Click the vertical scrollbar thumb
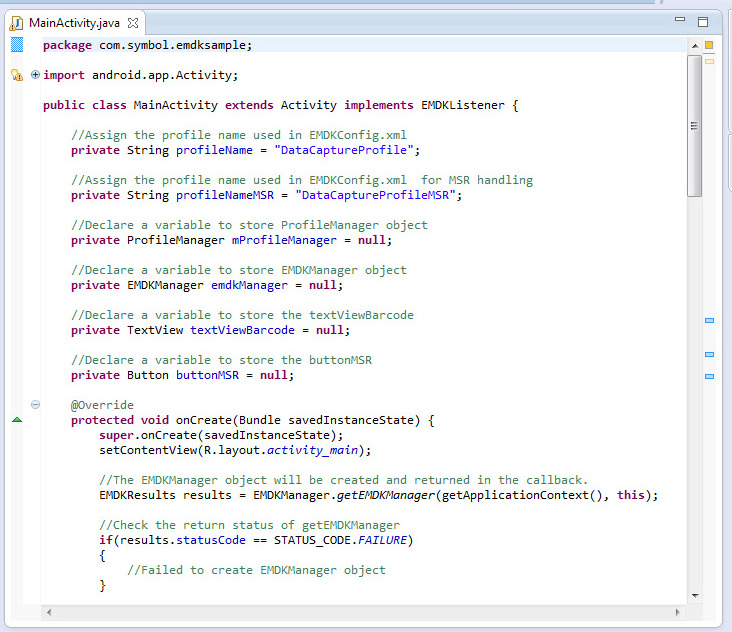732x632 pixels. (694, 125)
